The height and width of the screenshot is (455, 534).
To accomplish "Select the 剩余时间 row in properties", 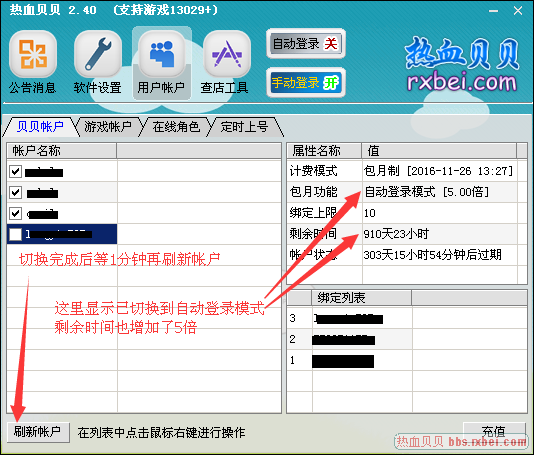I will click(x=403, y=234).
